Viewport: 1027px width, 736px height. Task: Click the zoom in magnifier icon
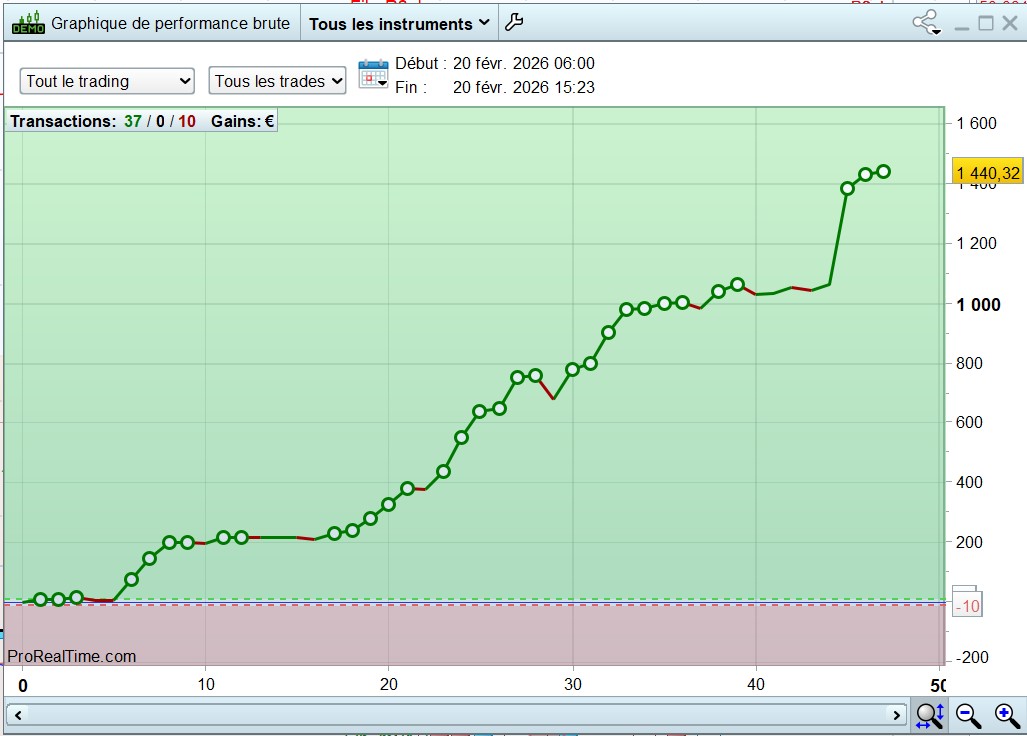[1007, 715]
